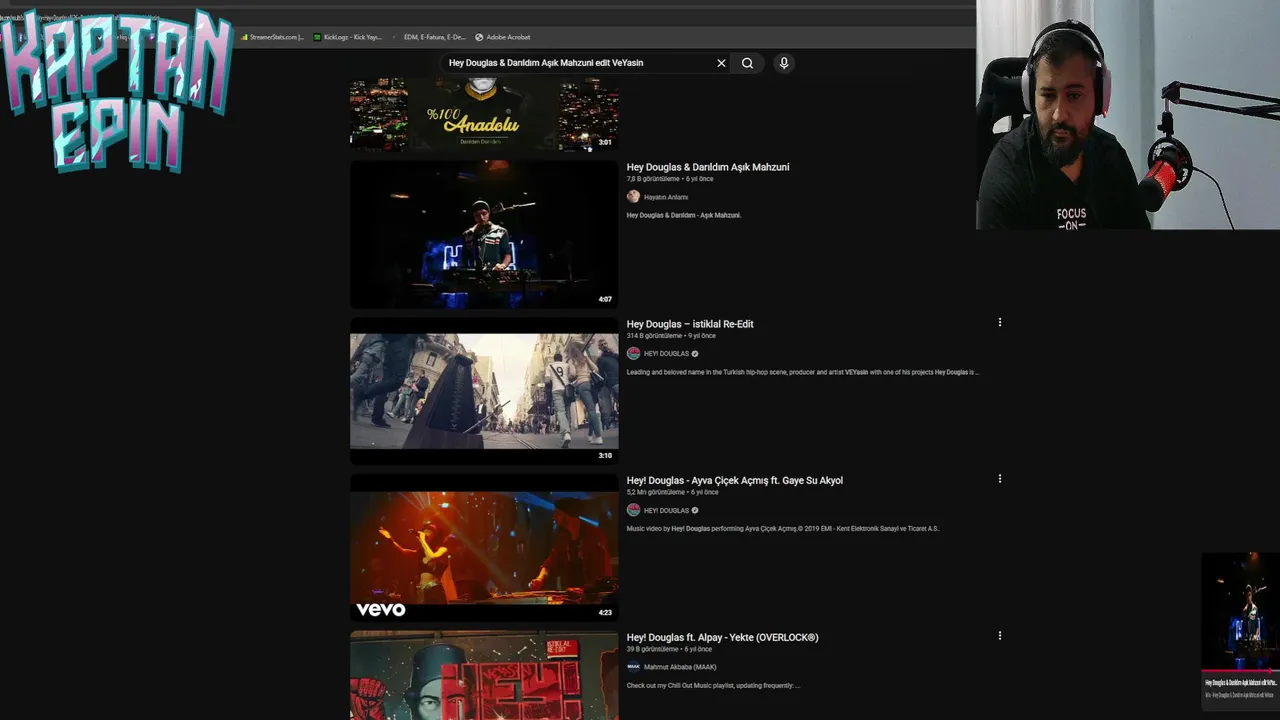Click the 4:07 duration badge
Screen dimensions: 1280x720
coord(605,299)
